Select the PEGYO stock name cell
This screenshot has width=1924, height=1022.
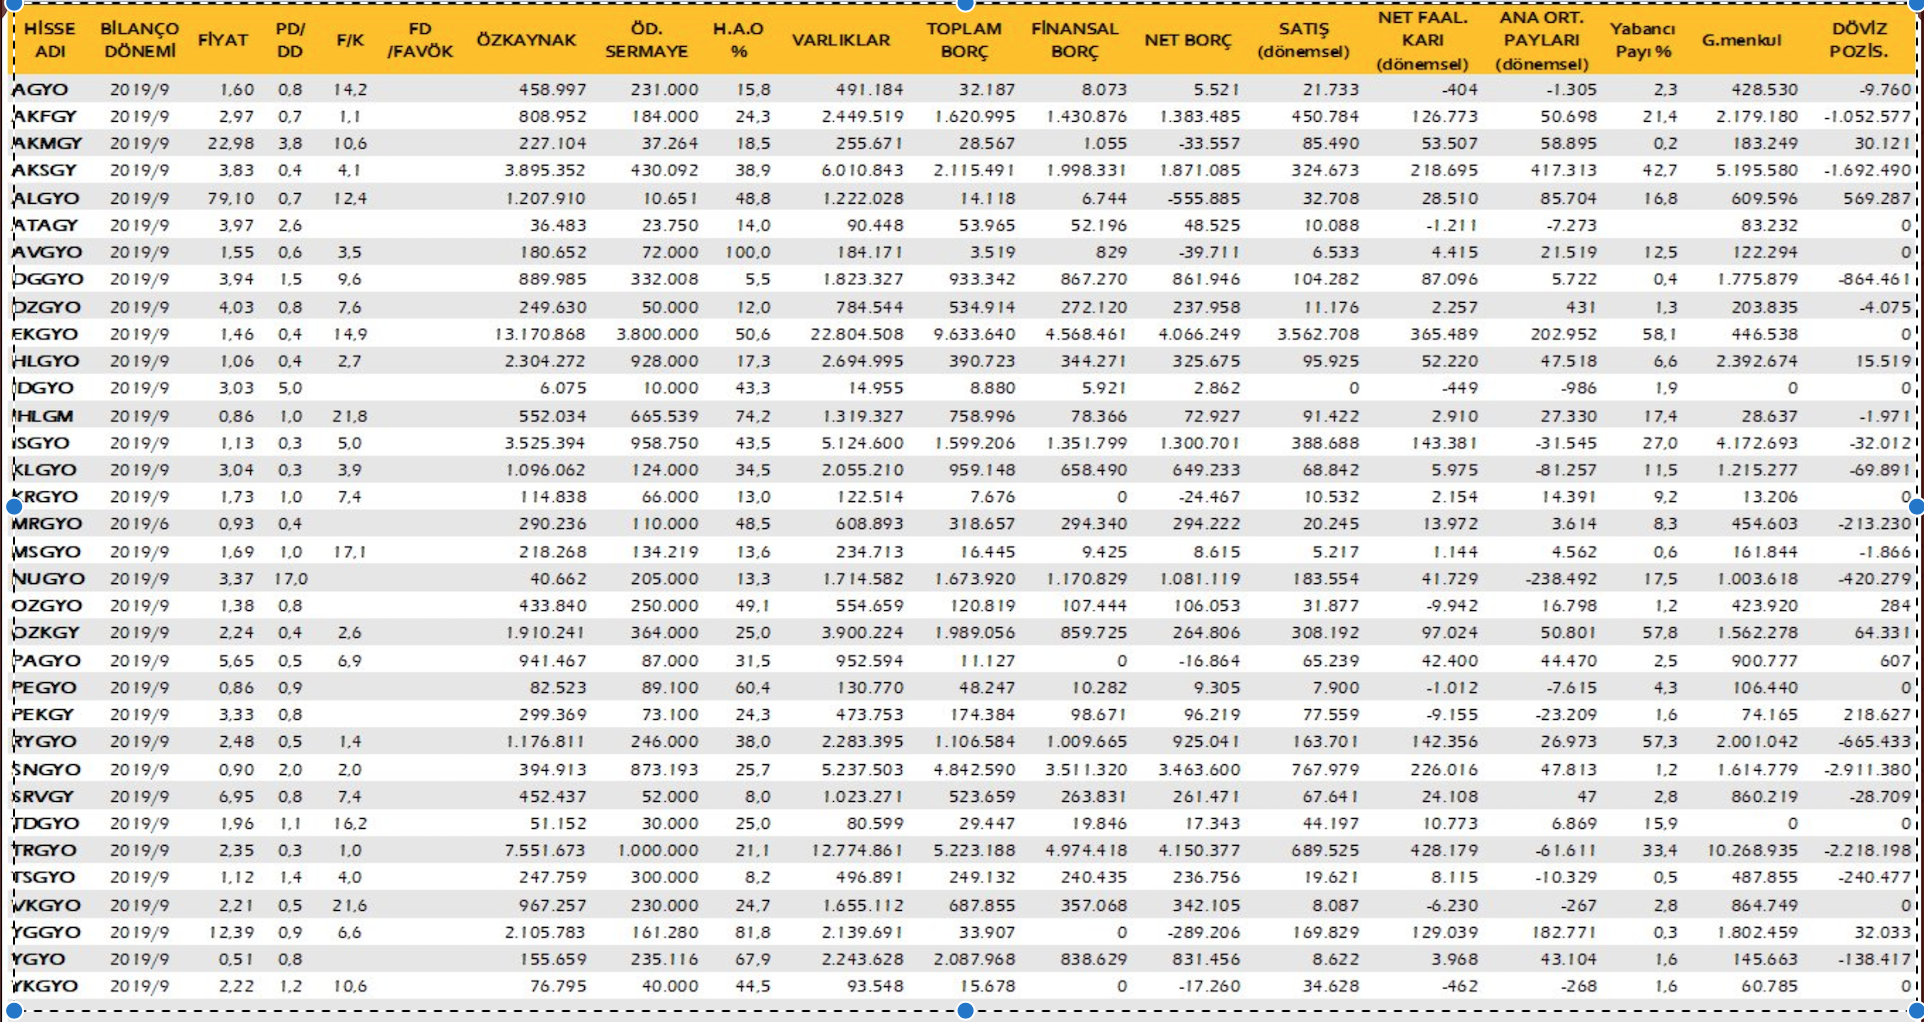pyautogui.click(x=45, y=688)
